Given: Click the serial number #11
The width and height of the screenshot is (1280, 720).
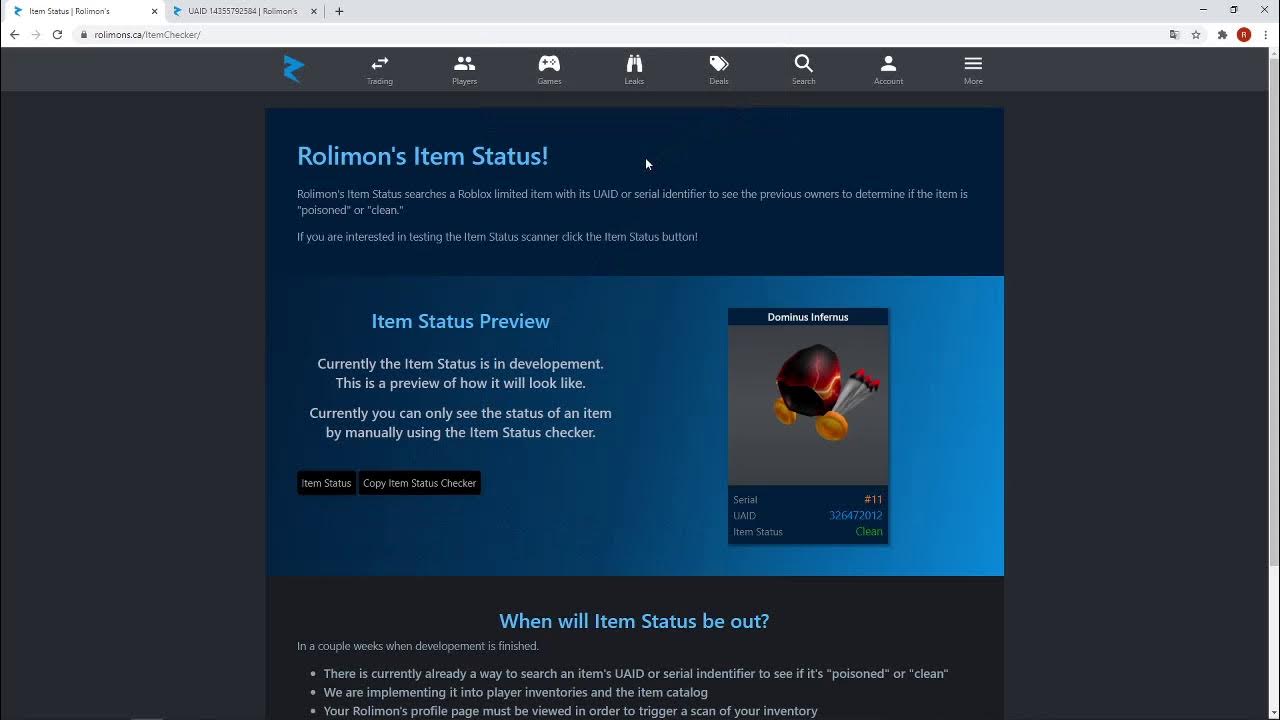Looking at the screenshot, I should tap(873, 500).
